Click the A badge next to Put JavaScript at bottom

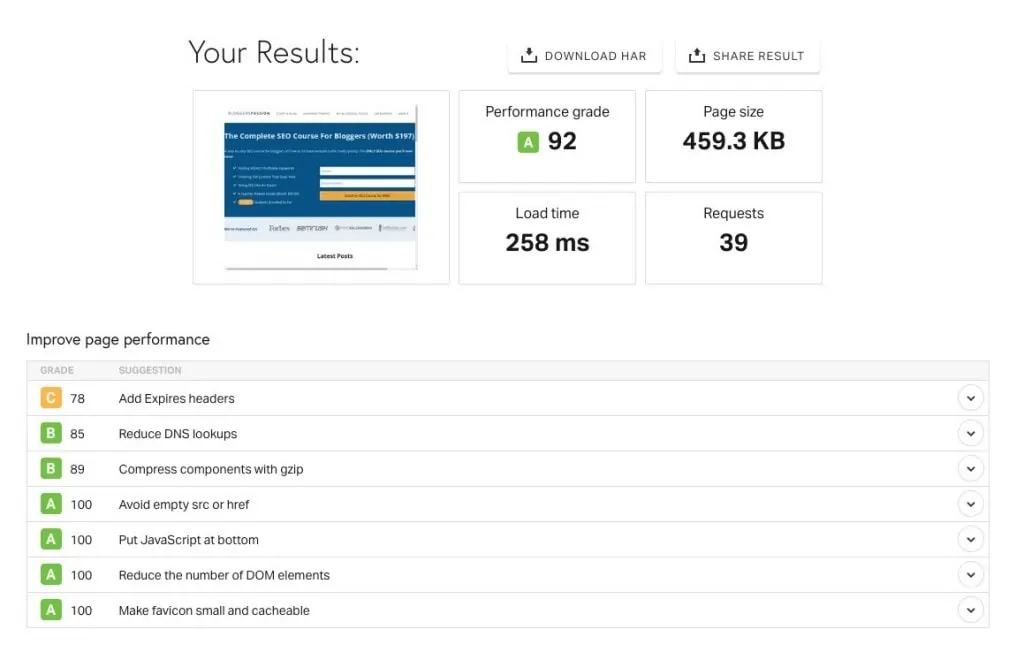[x=50, y=539]
